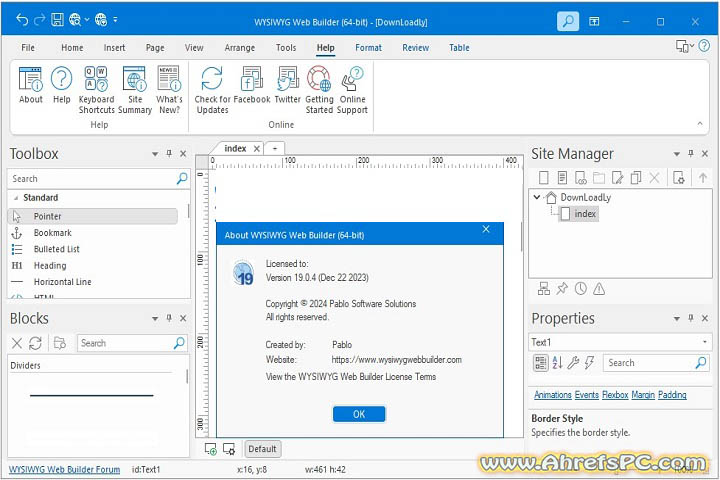This screenshot has width=720, height=480.
Task: Open What's New ribbon button
Action: coord(169,90)
